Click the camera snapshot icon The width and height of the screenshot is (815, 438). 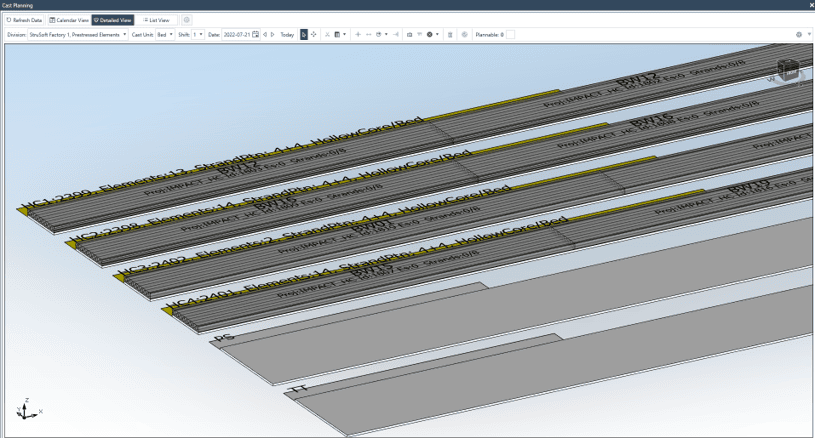[x=410, y=35]
